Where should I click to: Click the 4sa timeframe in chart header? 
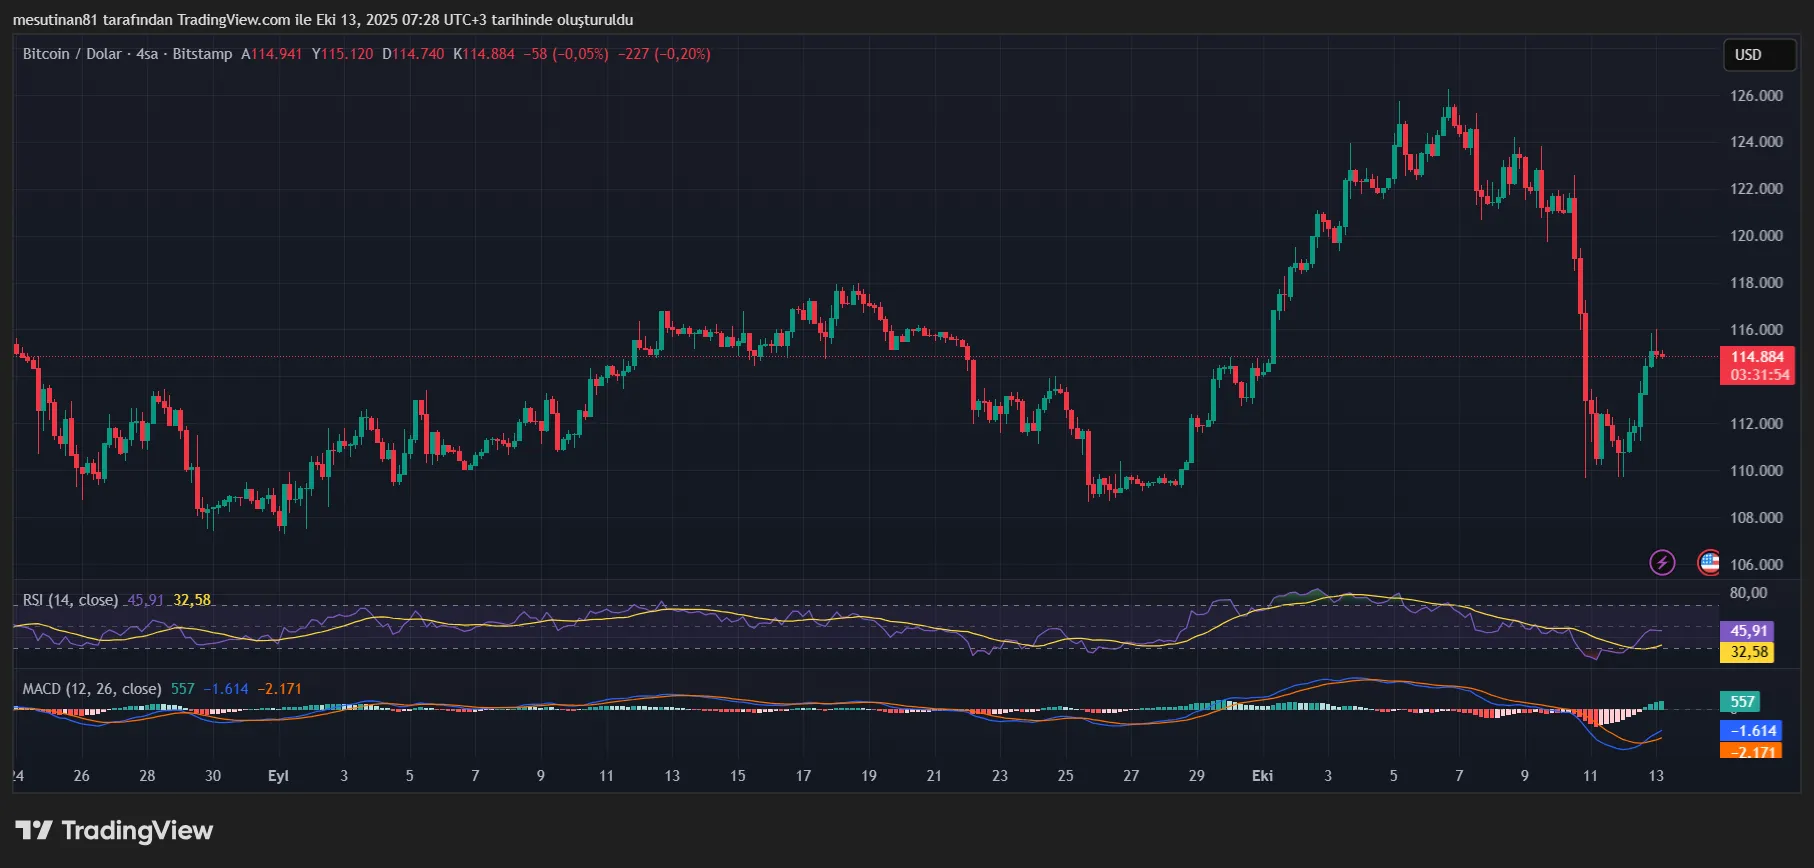pos(147,54)
